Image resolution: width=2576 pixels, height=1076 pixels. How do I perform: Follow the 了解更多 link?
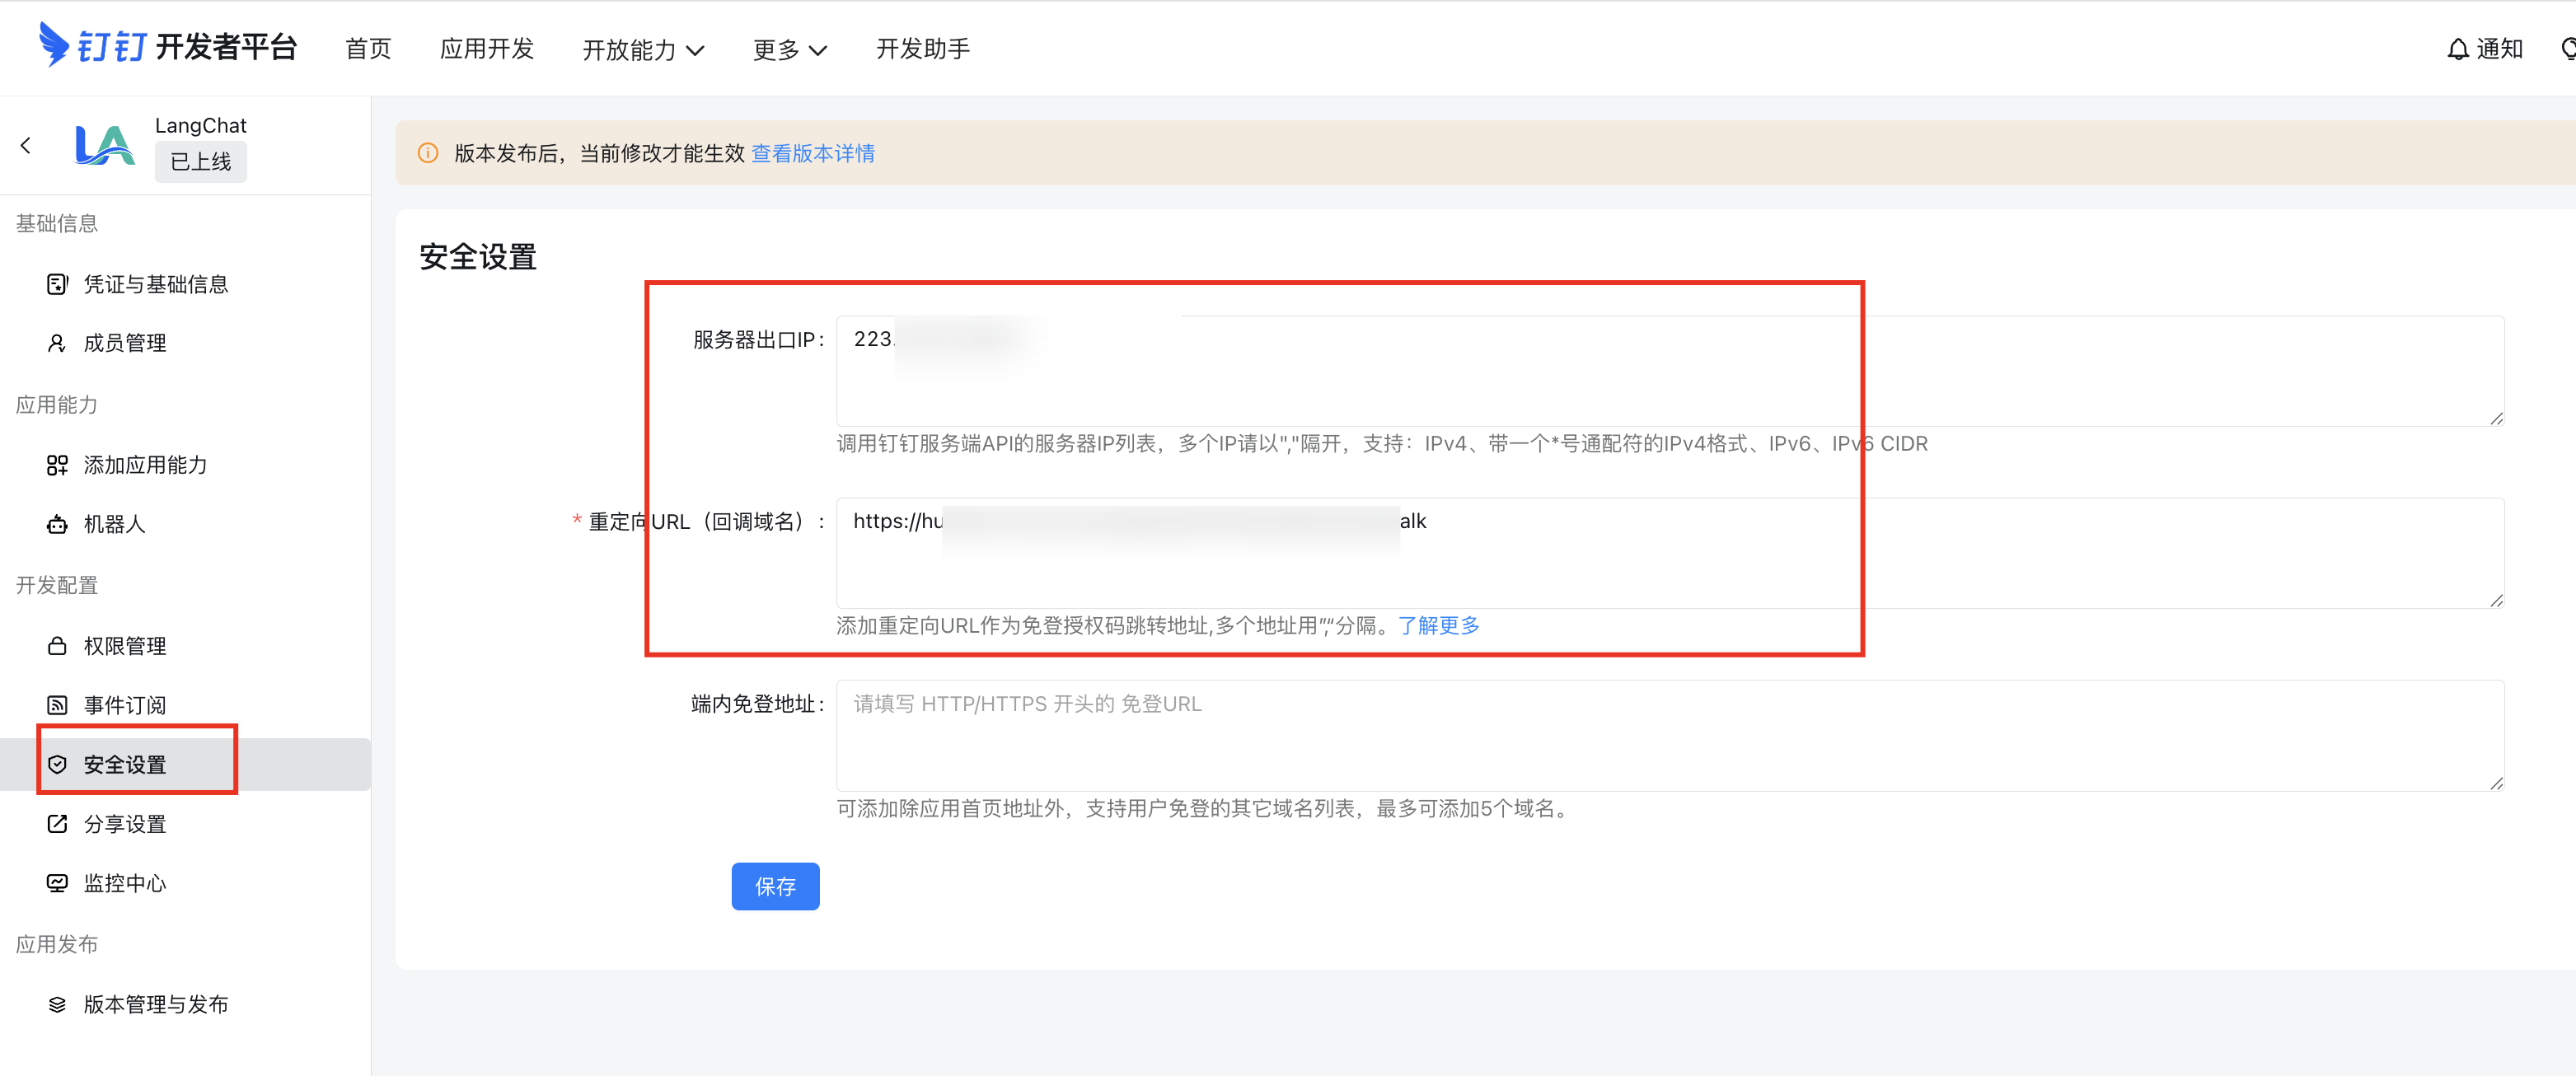pyautogui.click(x=1437, y=626)
